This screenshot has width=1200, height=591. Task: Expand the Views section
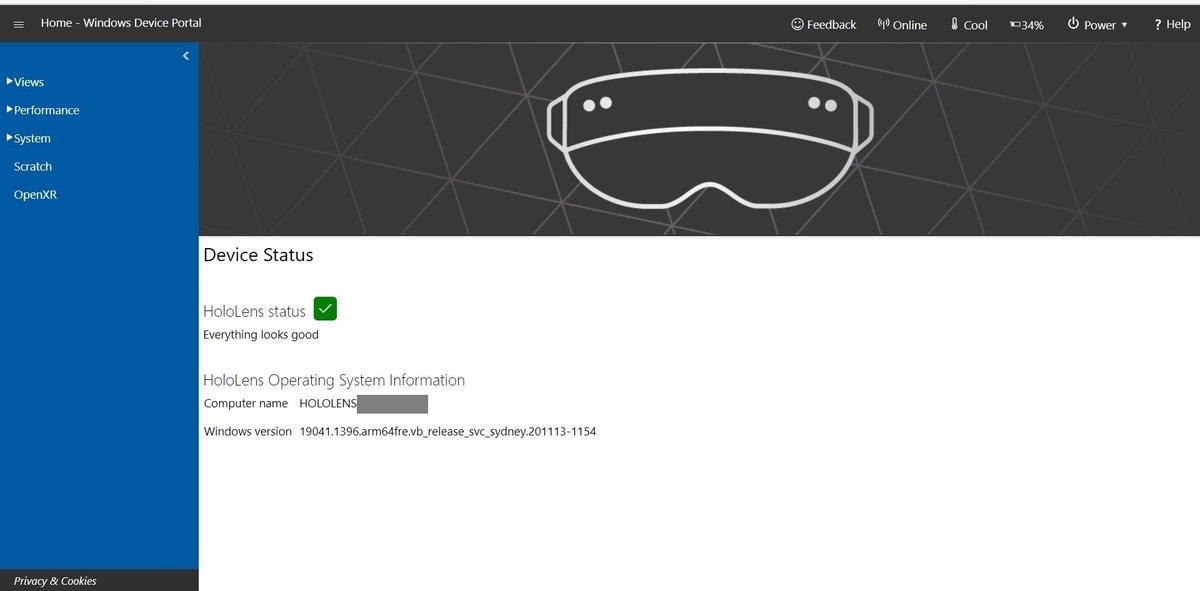(x=25, y=82)
